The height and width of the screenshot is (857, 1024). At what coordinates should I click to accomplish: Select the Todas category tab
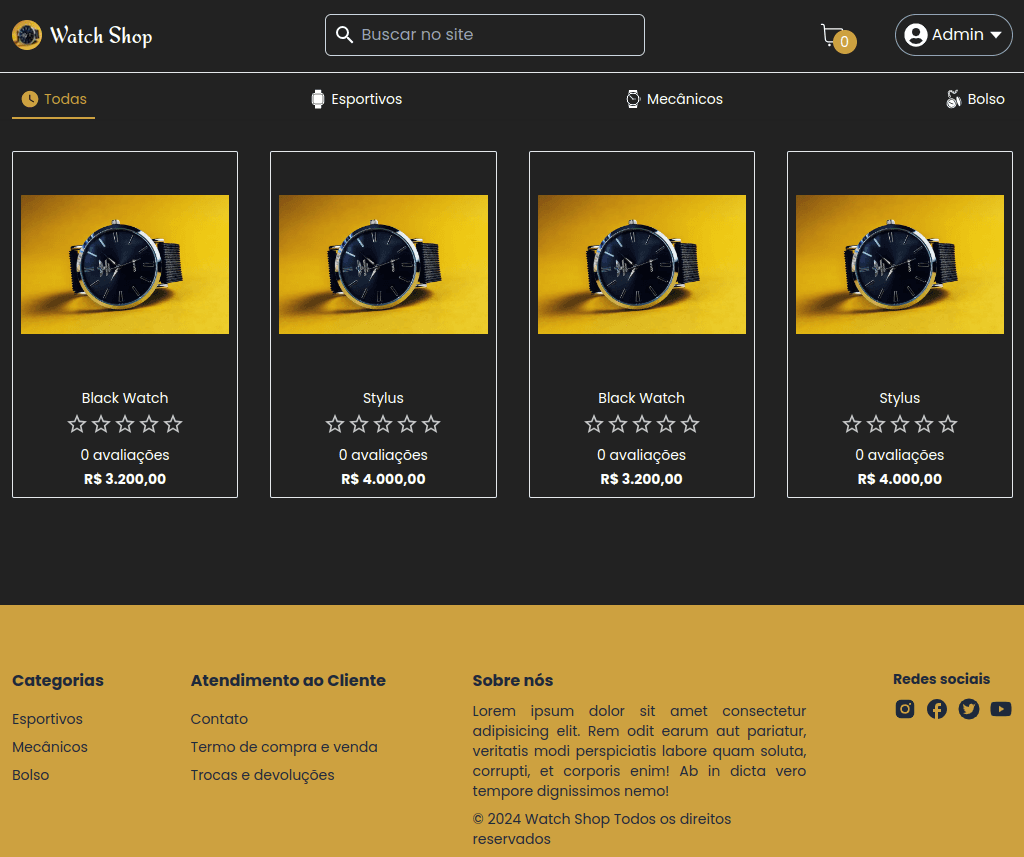pos(54,99)
